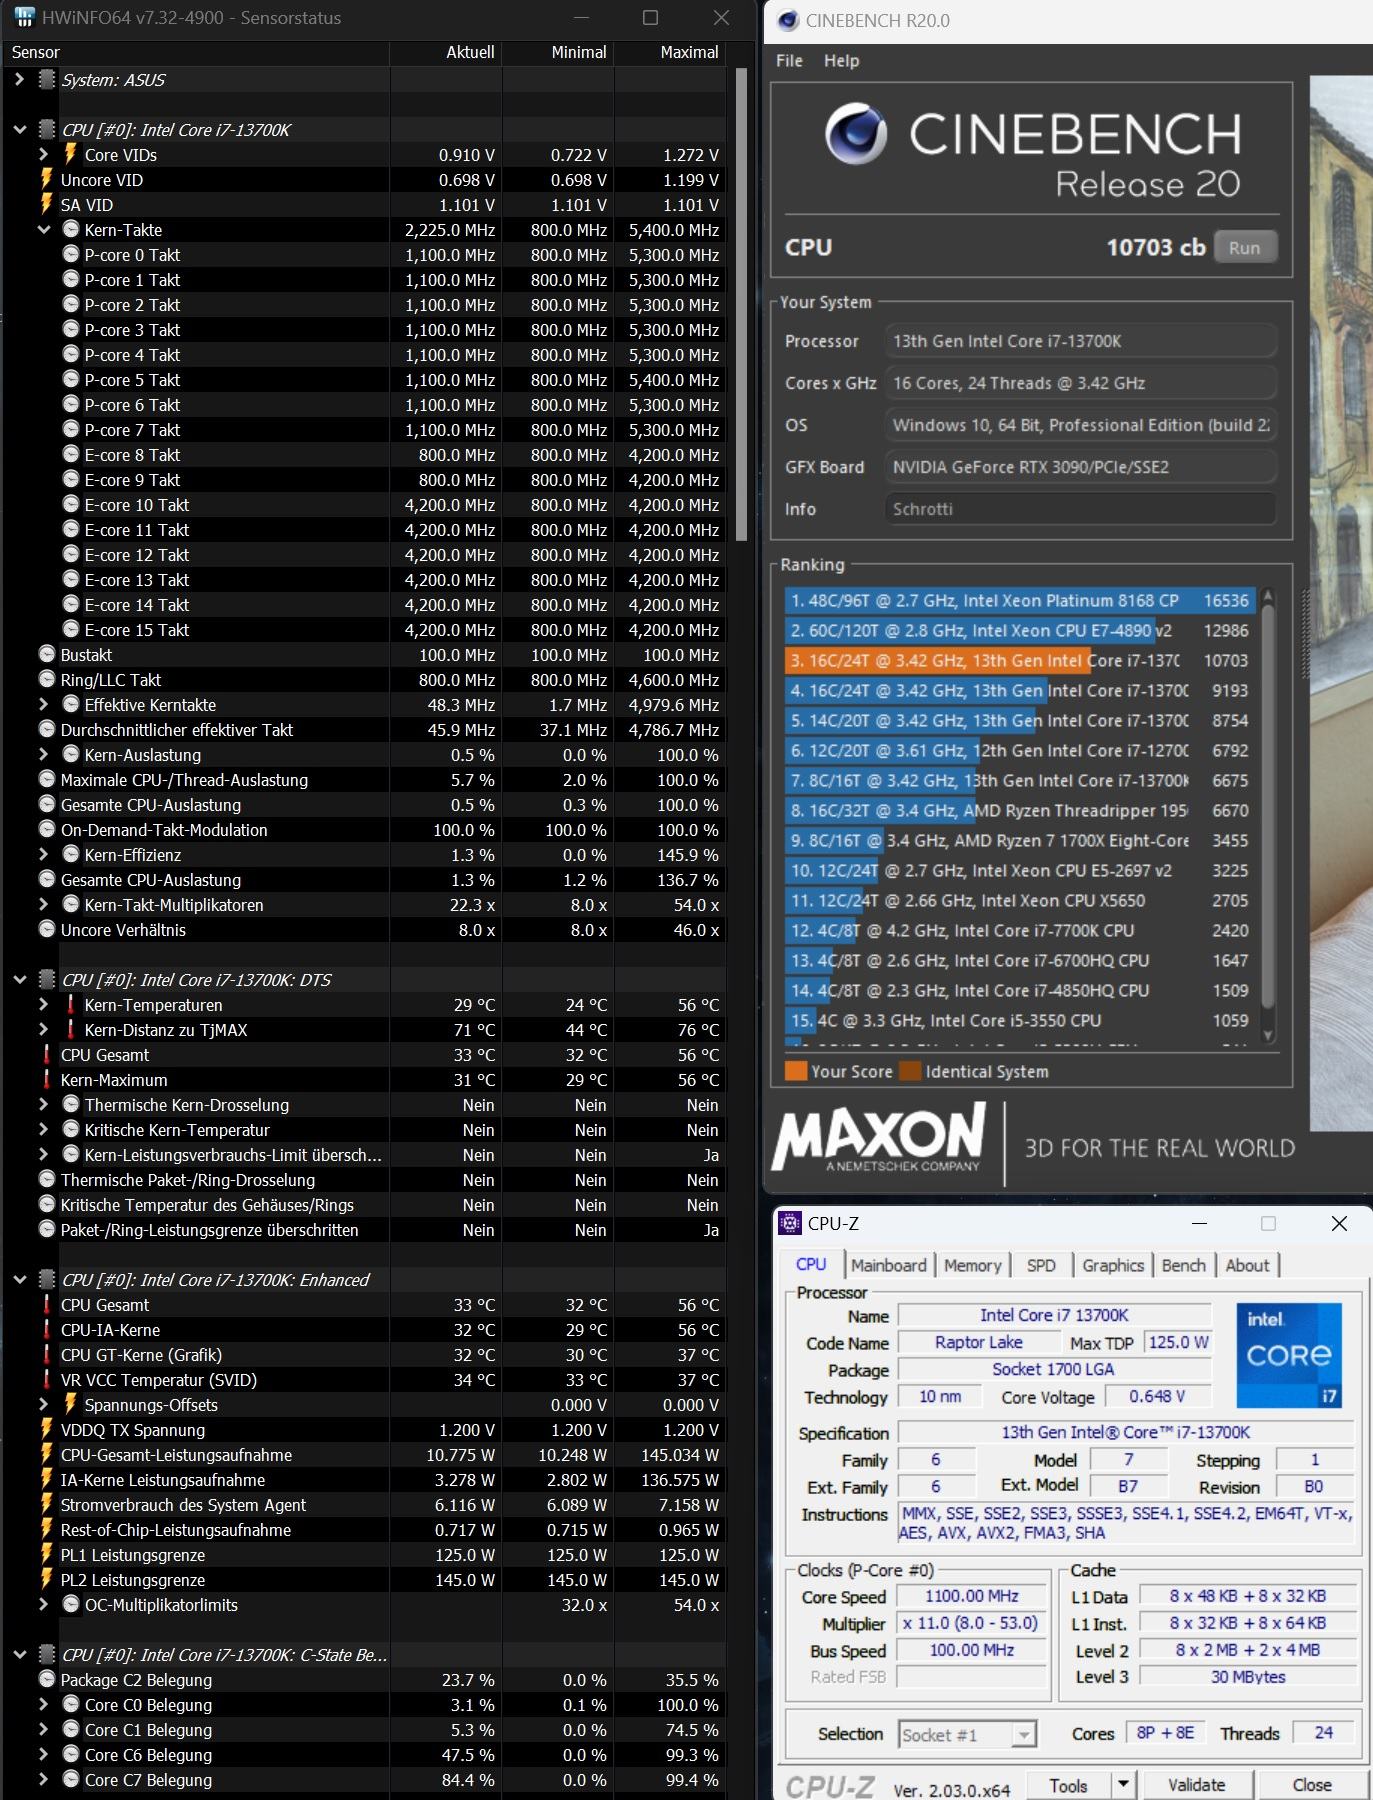Expand the Core VIDs row

(x=43, y=155)
